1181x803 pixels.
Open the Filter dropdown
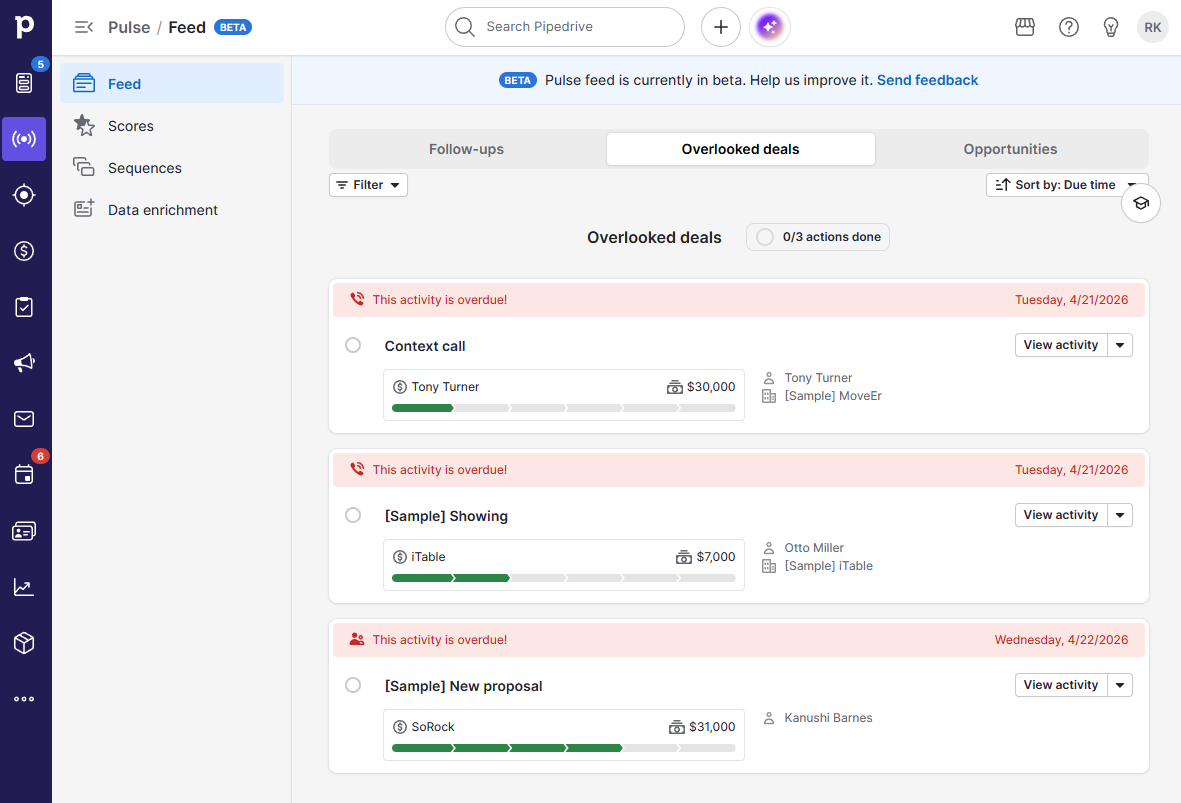[x=368, y=185]
